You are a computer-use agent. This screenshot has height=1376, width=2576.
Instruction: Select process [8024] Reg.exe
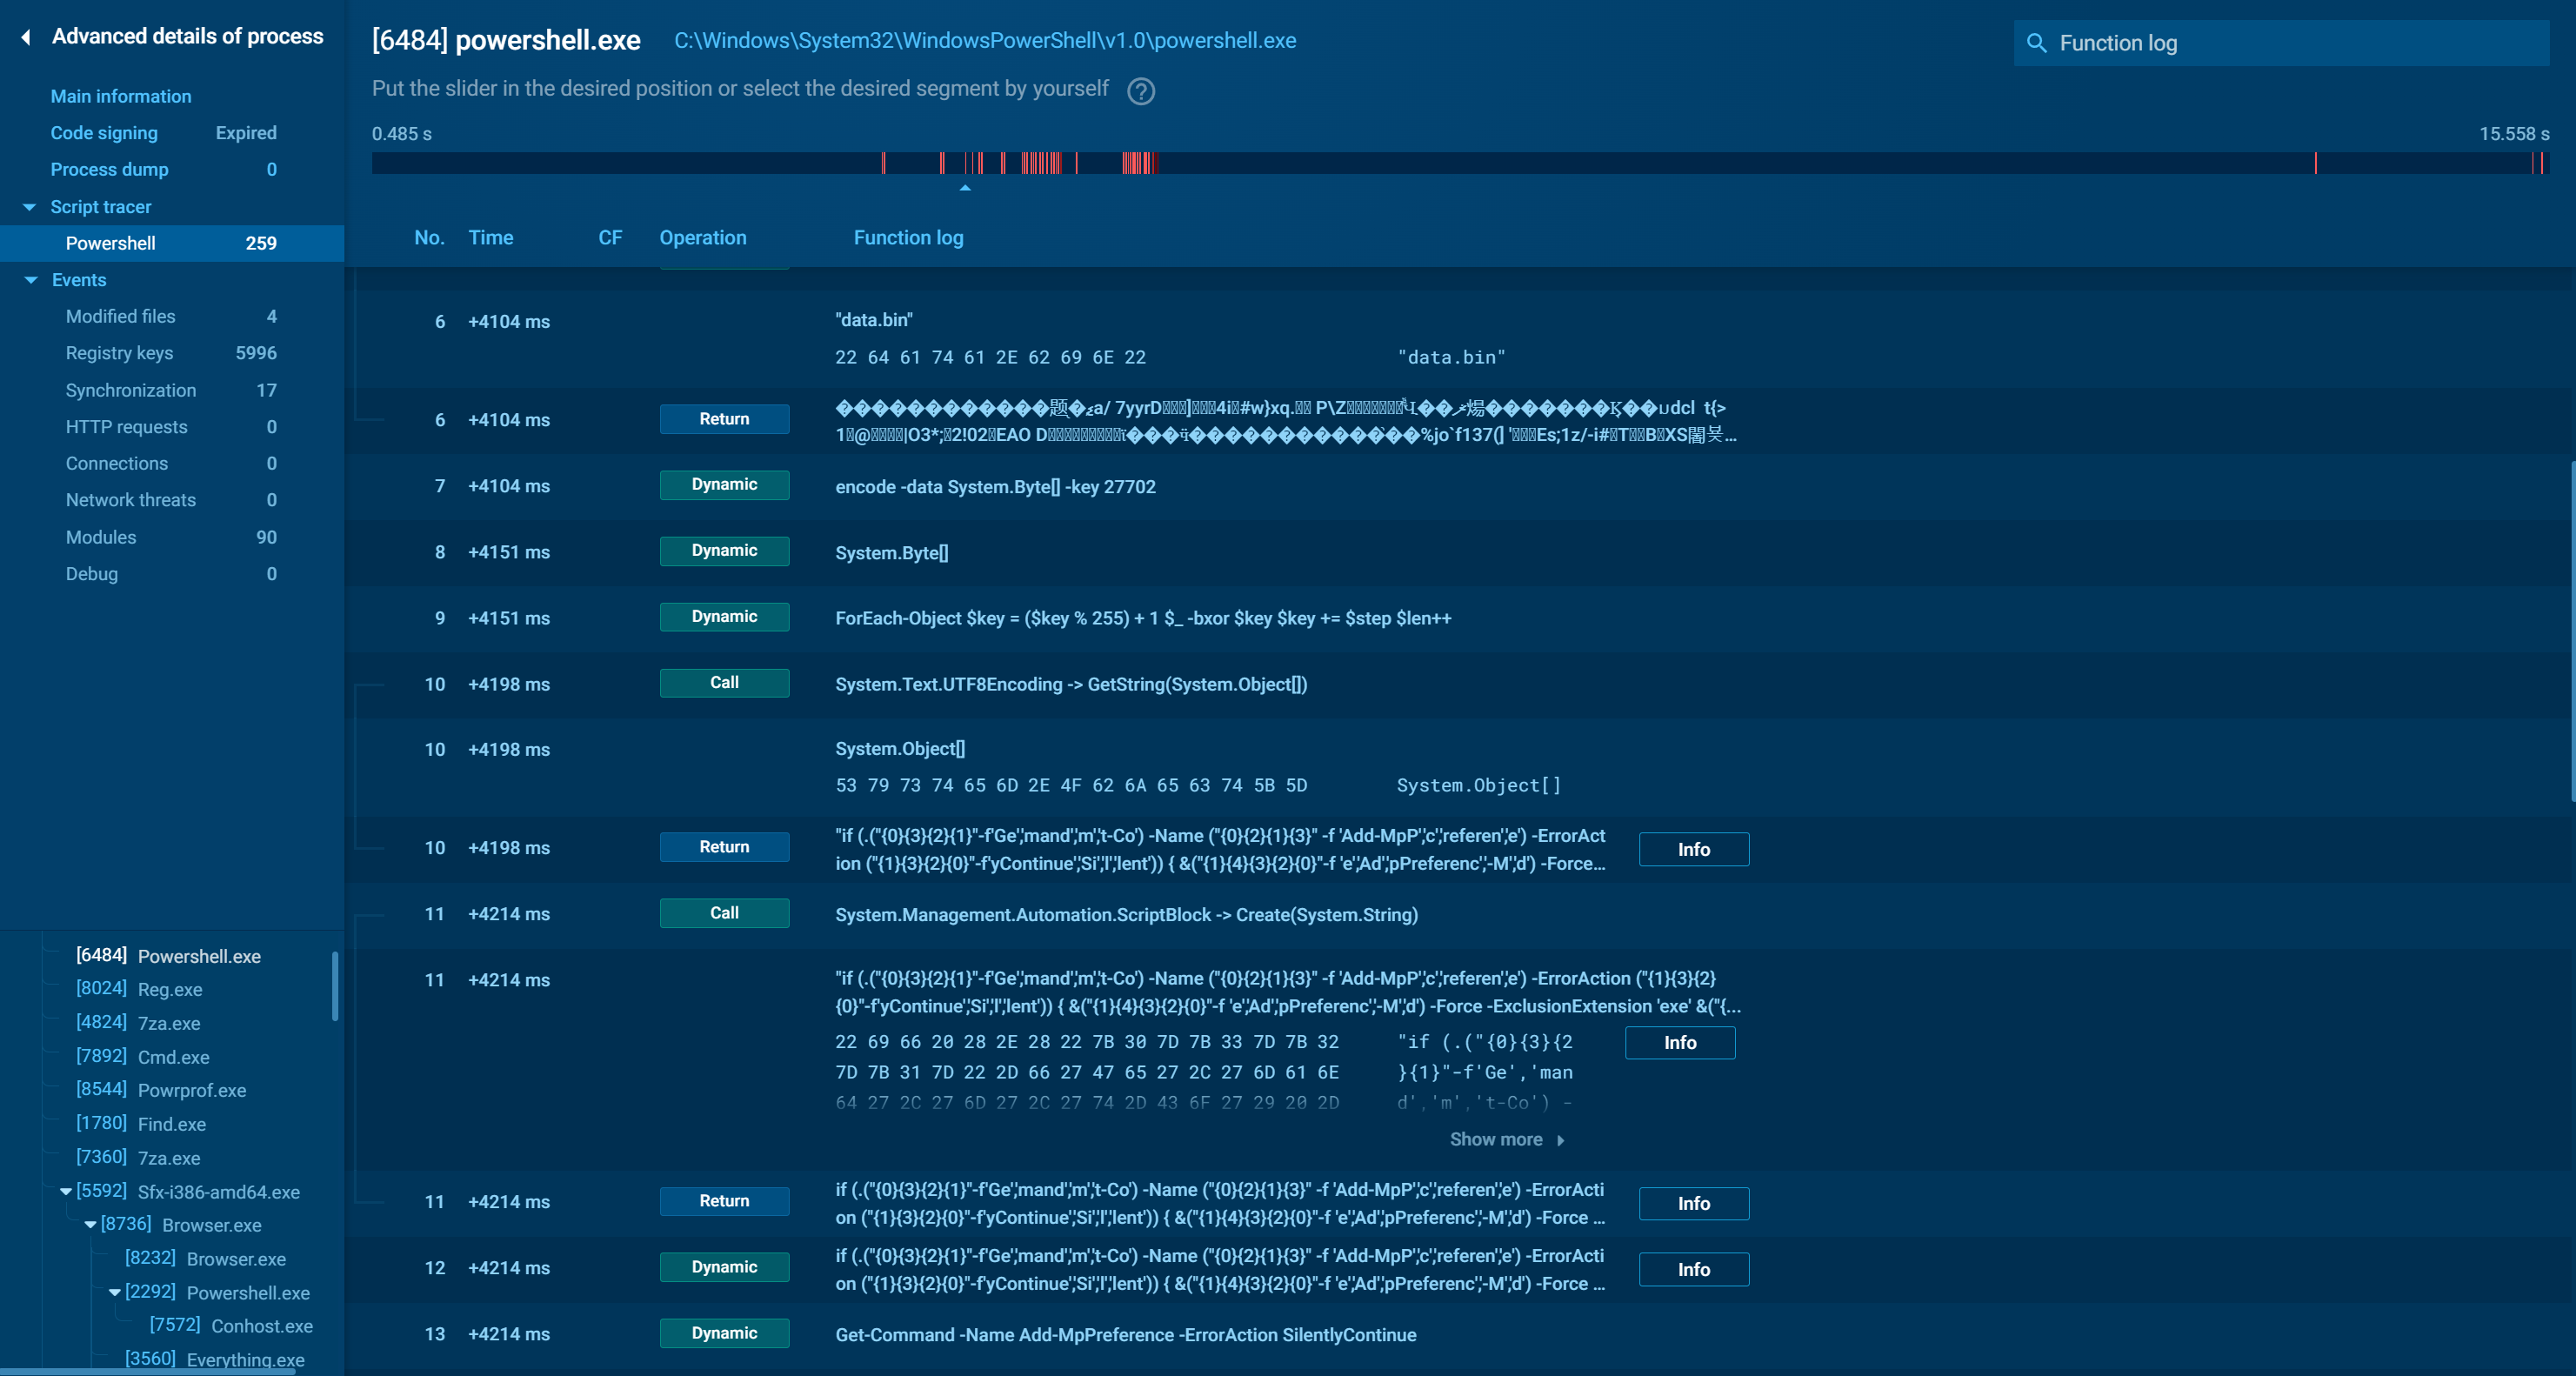(139, 989)
